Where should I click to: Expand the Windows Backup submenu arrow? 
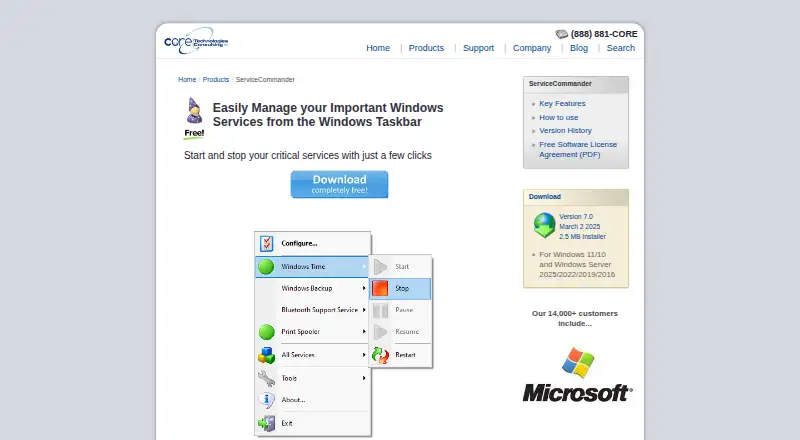364,288
